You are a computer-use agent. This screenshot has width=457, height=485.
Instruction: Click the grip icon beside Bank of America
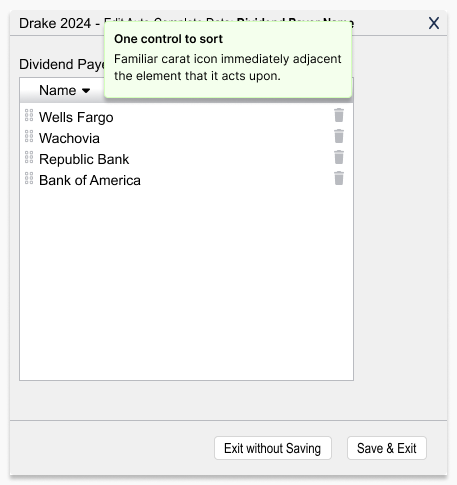[x=29, y=178]
